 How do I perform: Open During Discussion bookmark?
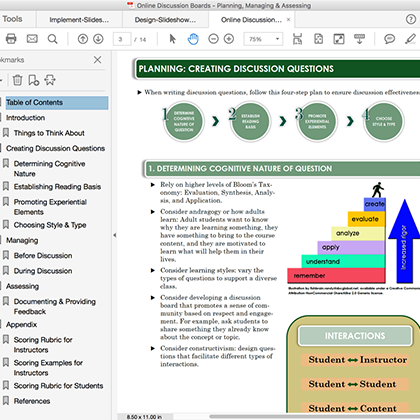43,271
